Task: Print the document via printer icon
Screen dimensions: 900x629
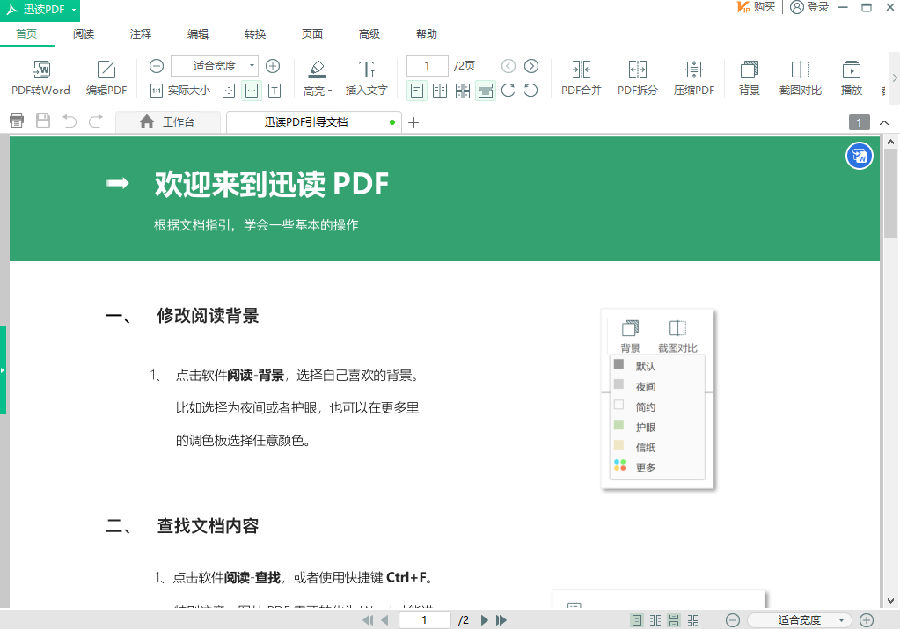Action: [x=17, y=121]
